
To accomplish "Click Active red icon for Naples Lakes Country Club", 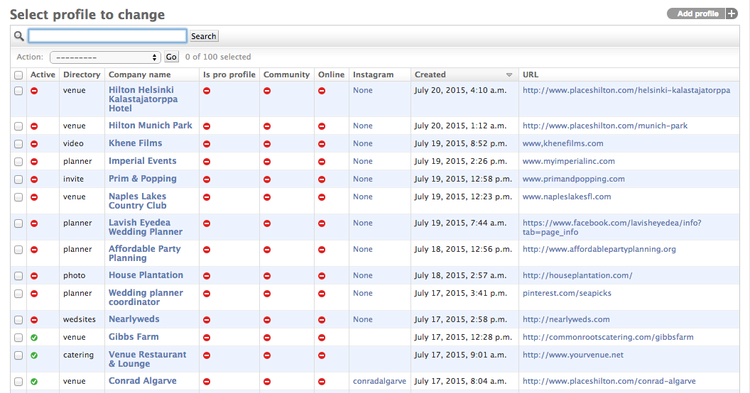I will [x=34, y=197].
